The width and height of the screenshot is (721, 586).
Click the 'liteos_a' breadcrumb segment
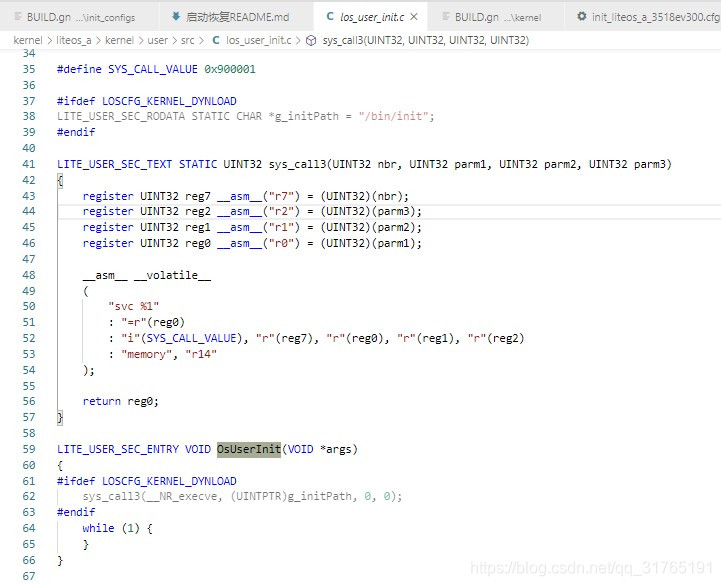pos(74,40)
